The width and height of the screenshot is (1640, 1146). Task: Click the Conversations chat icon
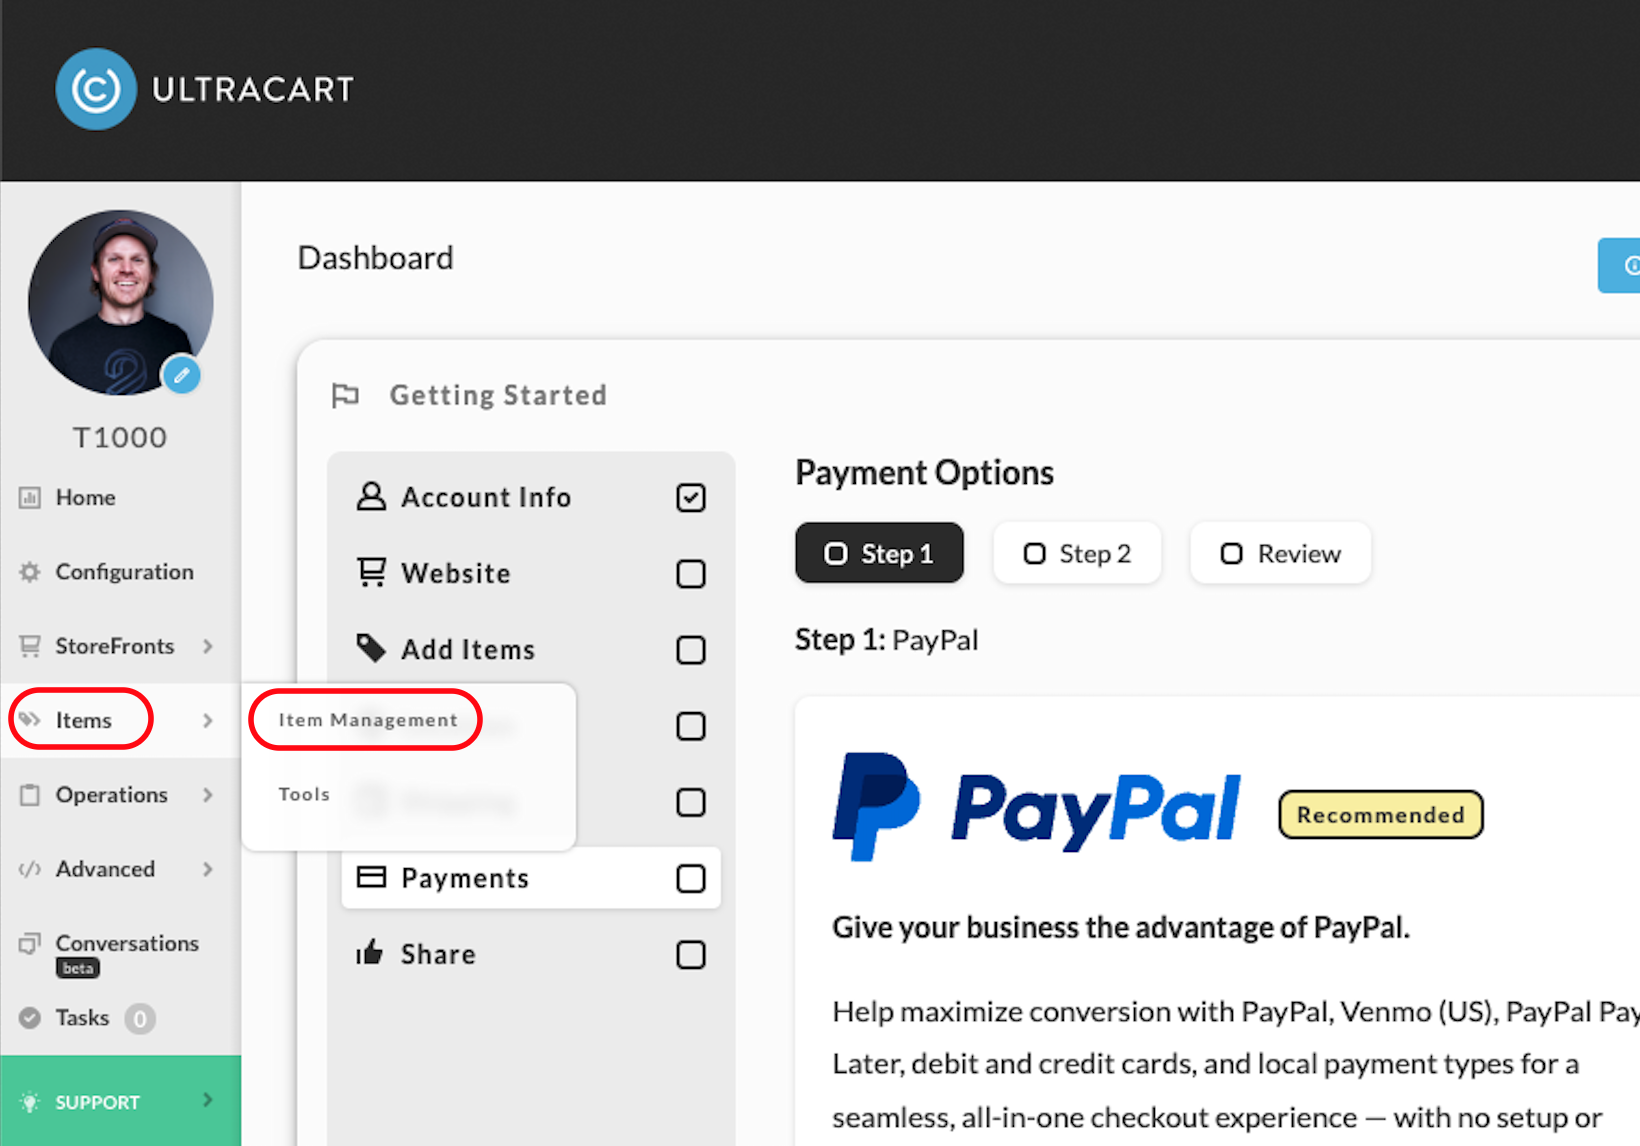tap(30, 943)
